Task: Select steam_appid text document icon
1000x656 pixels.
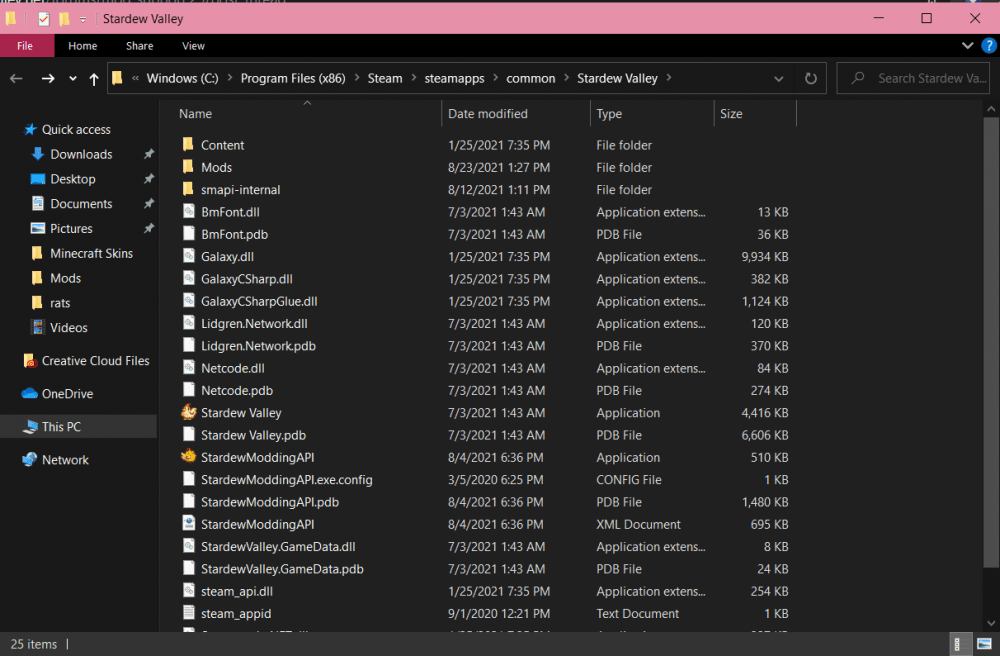Action: (x=189, y=613)
